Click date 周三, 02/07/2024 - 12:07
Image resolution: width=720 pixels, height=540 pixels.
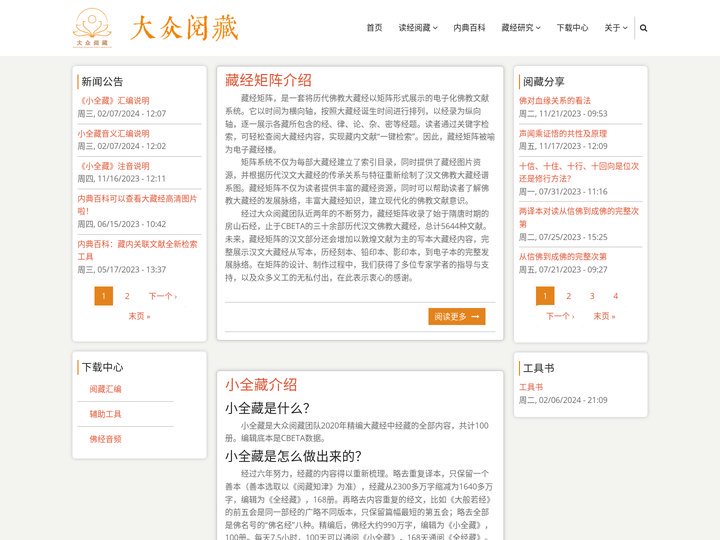(x=122, y=113)
